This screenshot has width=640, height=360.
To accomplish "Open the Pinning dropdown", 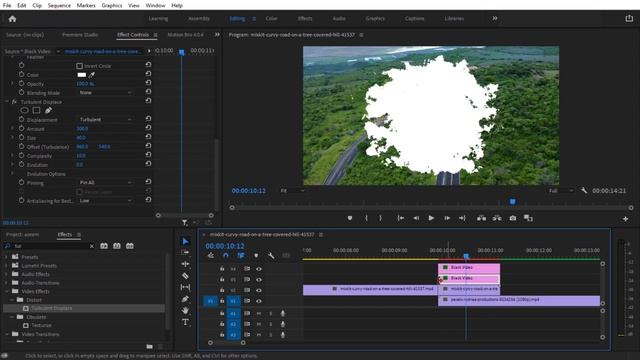I will tap(105, 182).
